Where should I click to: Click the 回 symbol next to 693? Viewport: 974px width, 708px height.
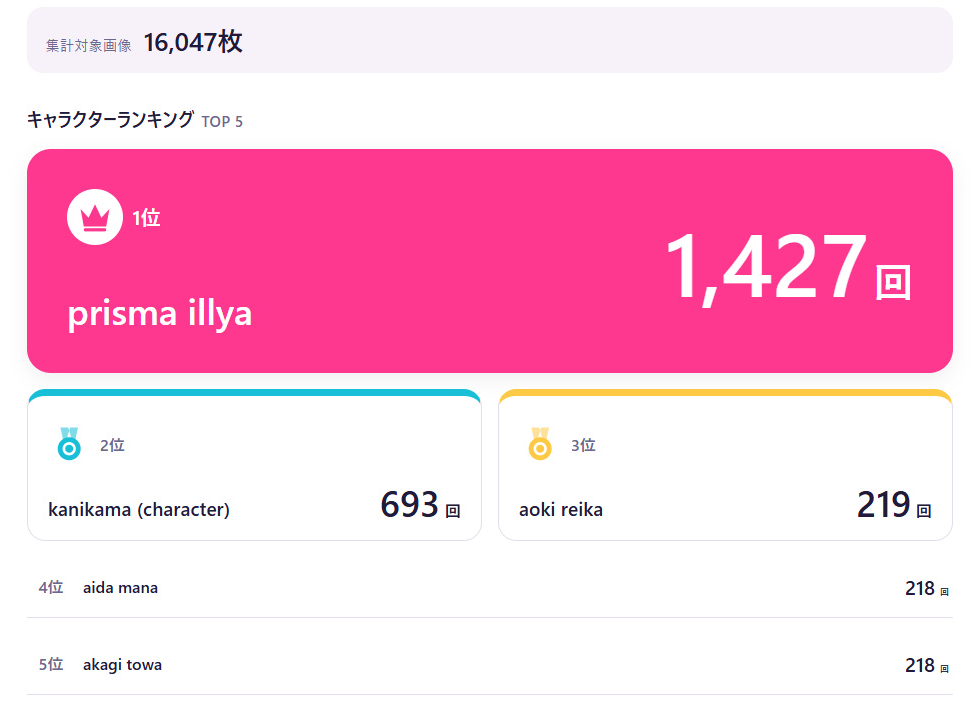tap(453, 511)
